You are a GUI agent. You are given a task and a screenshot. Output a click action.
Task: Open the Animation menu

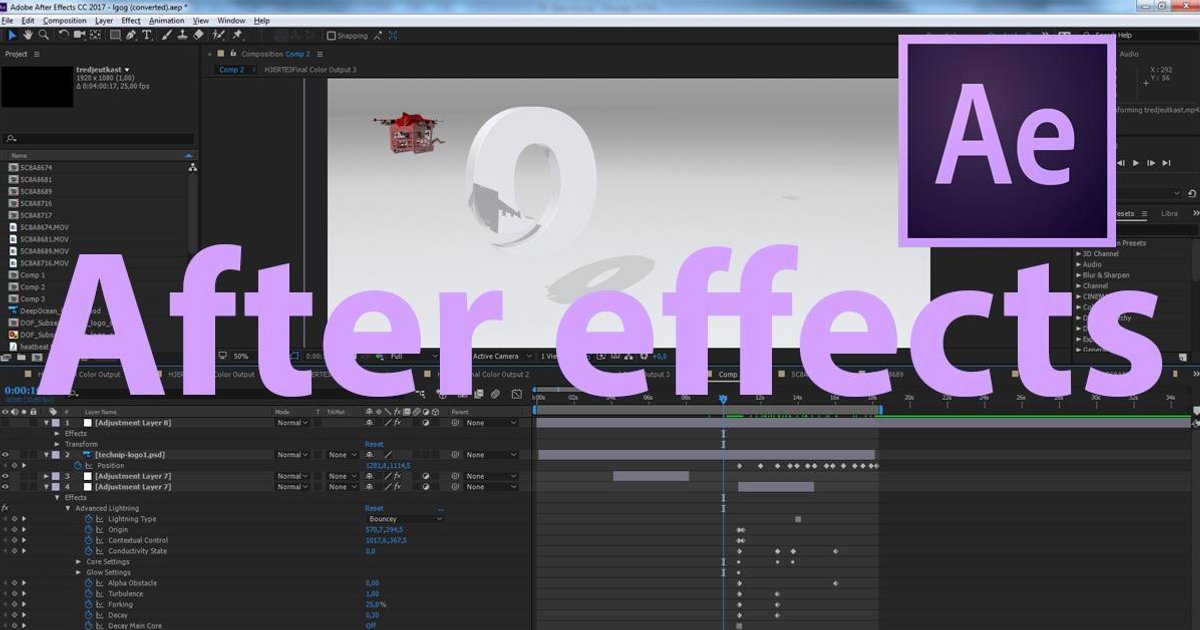pyautogui.click(x=166, y=20)
